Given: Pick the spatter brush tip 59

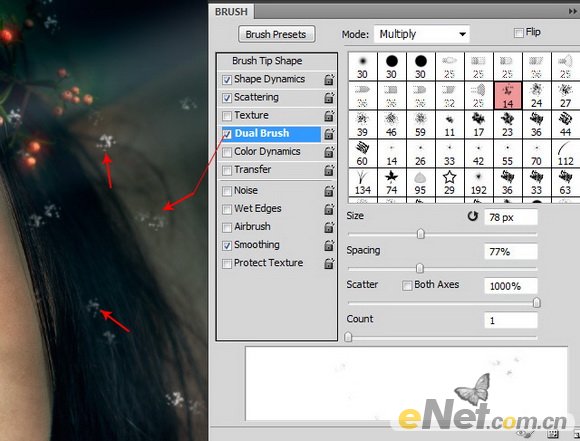Looking at the screenshot, I should (x=420, y=125).
